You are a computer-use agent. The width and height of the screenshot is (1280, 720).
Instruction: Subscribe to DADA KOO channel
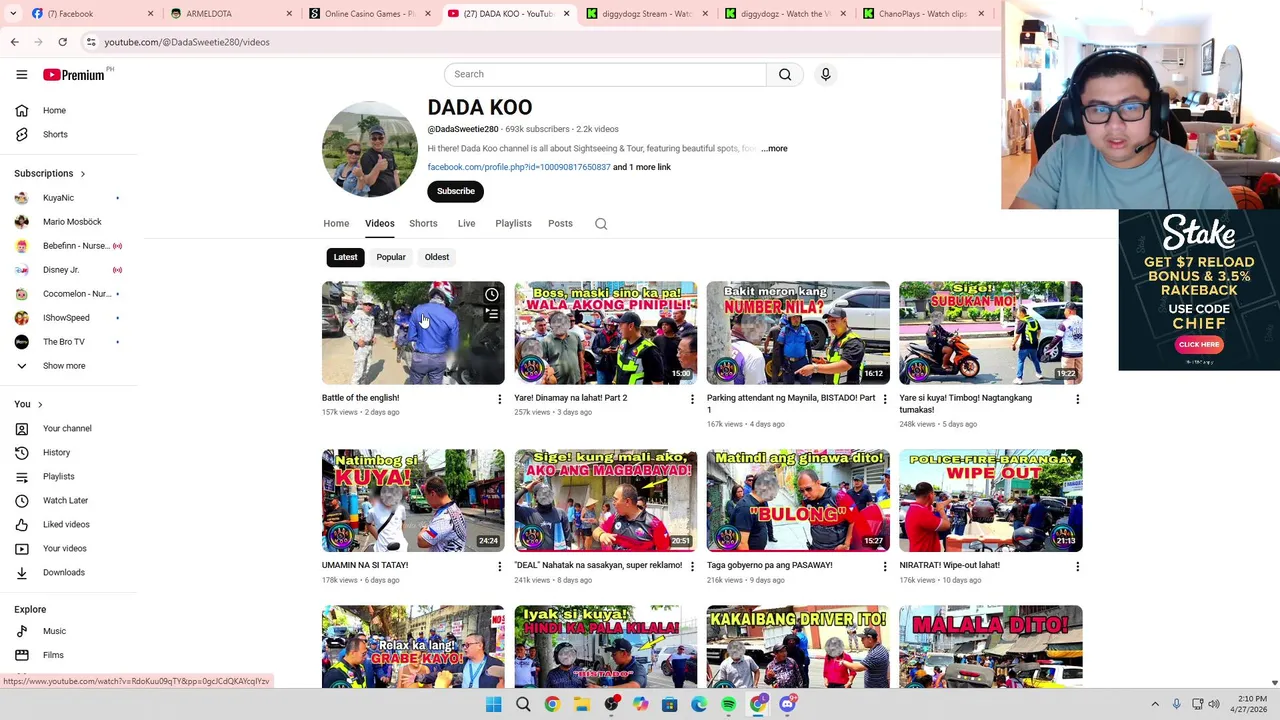pyautogui.click(x=455, y=191)
